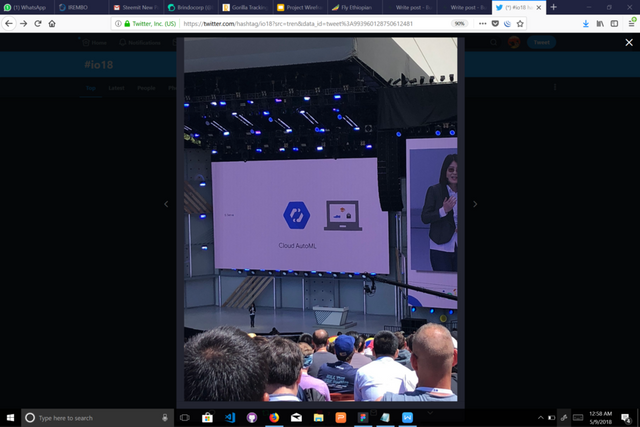Switch to the IREMBO tab

pos(82,7)
